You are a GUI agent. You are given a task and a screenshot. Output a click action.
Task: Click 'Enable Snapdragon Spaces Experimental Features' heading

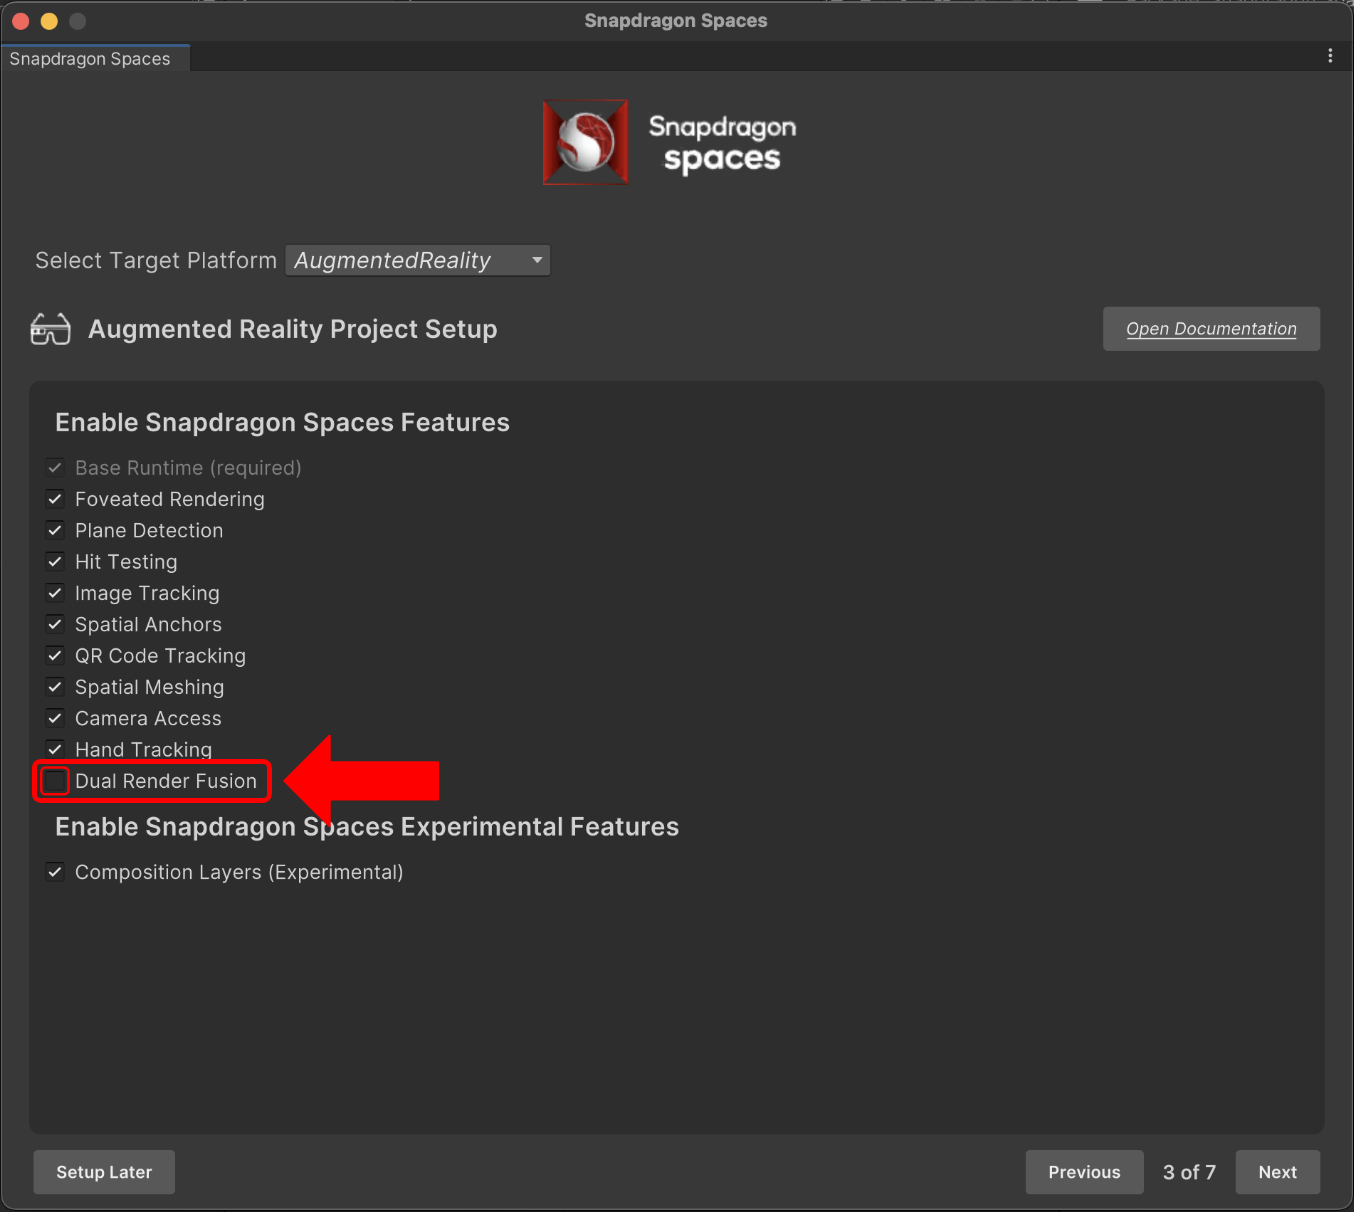367,827
